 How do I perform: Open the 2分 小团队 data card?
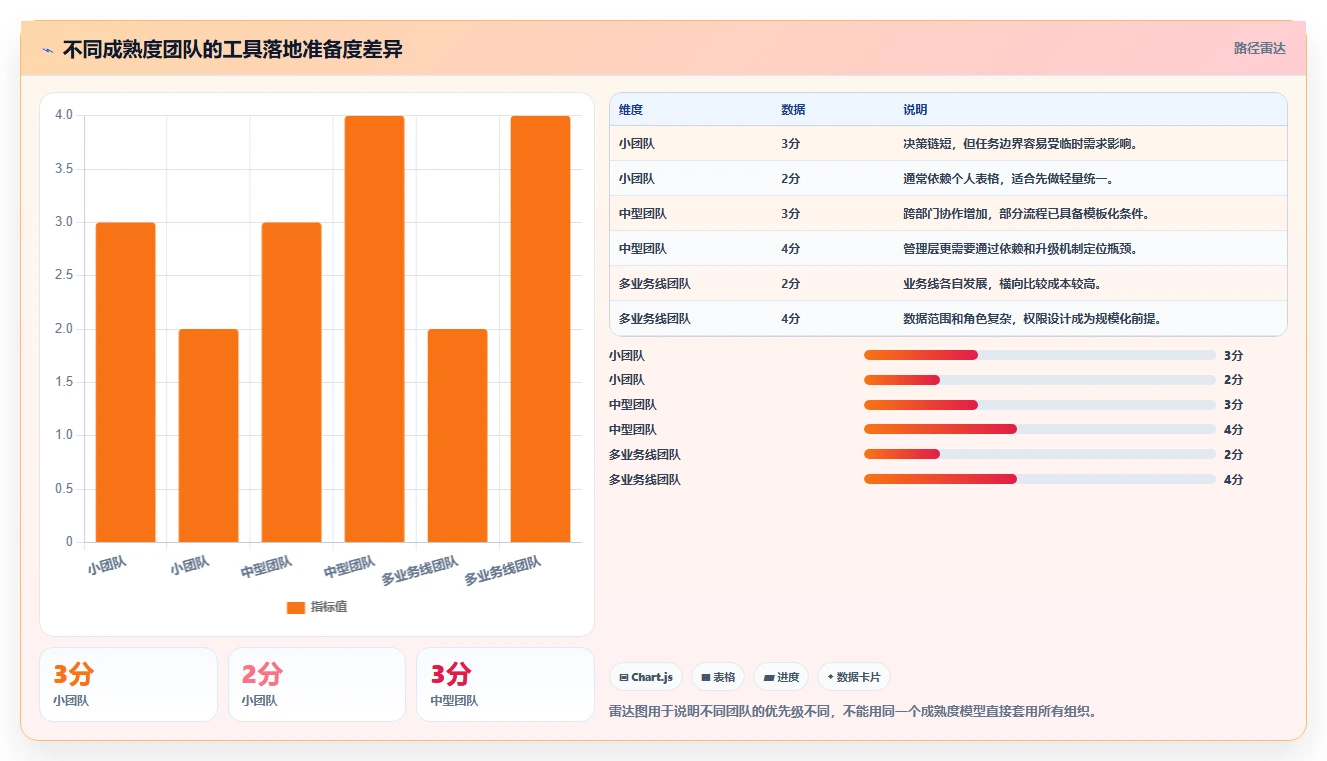pyautogui.click(x=317, y=684)
